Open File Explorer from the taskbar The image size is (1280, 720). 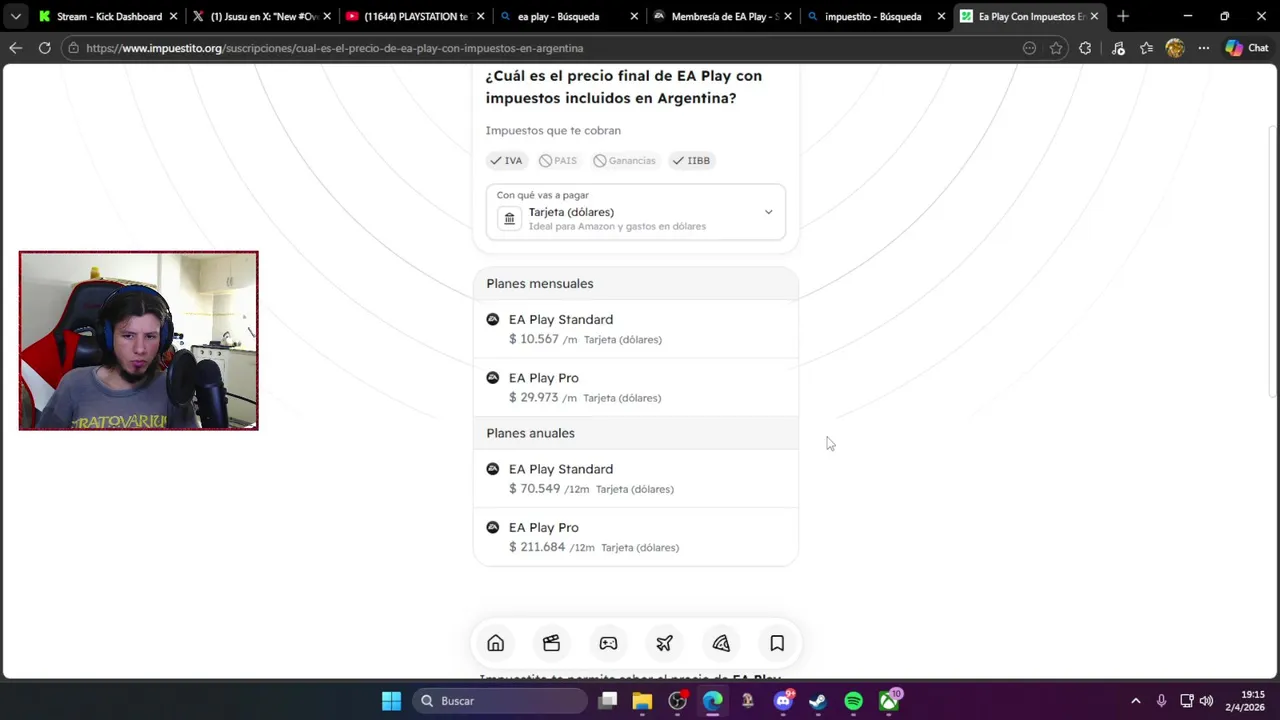[642, 701]
